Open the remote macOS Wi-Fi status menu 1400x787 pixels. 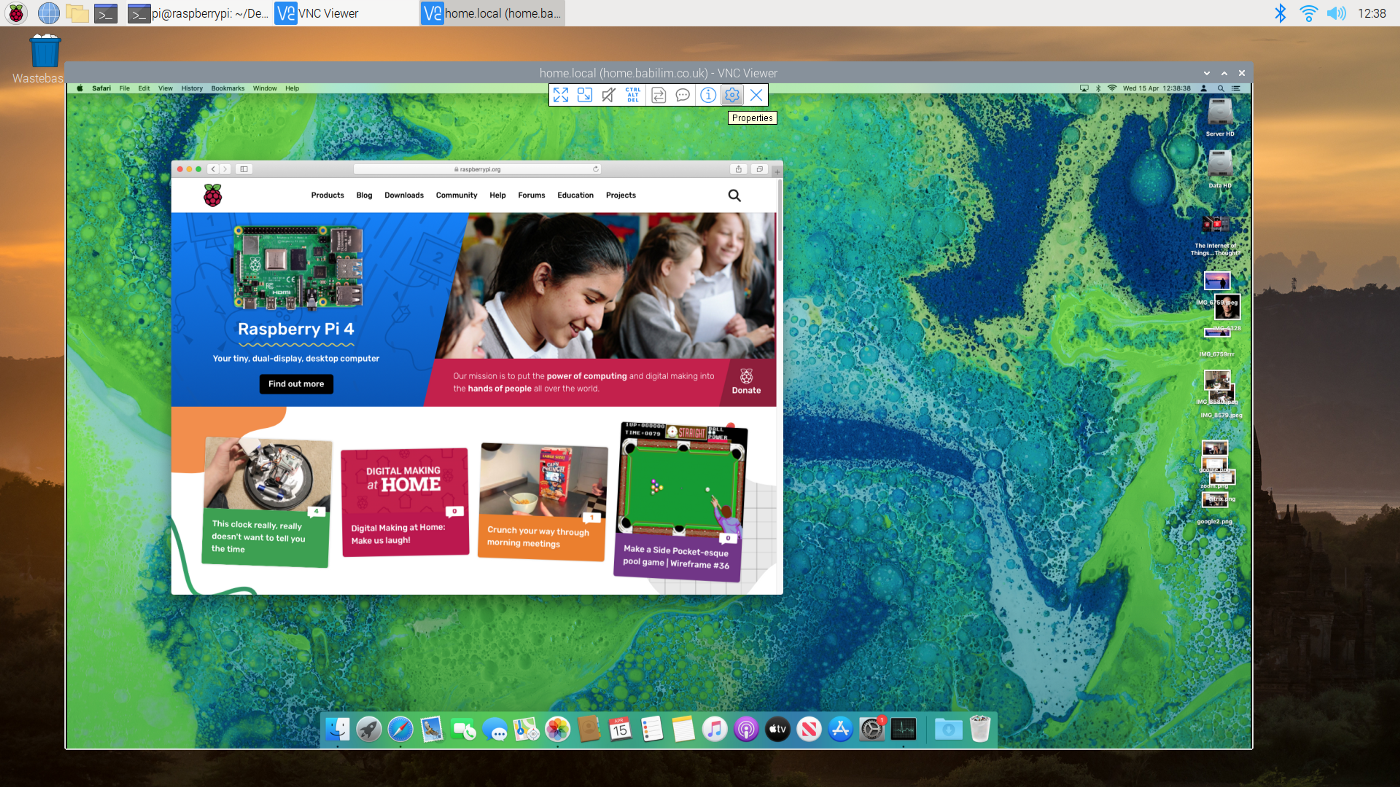coord(1112,88)
